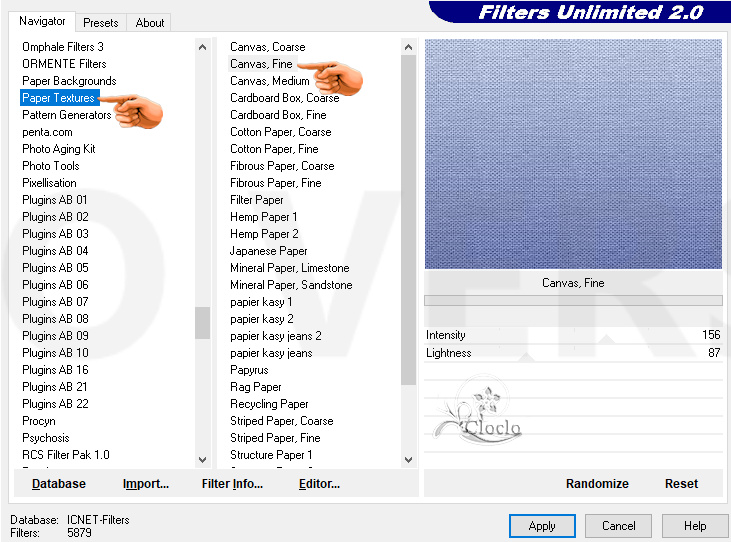Select Paper Textures filter category
This screenshot has width=731, height=542.
pos(58,98)
